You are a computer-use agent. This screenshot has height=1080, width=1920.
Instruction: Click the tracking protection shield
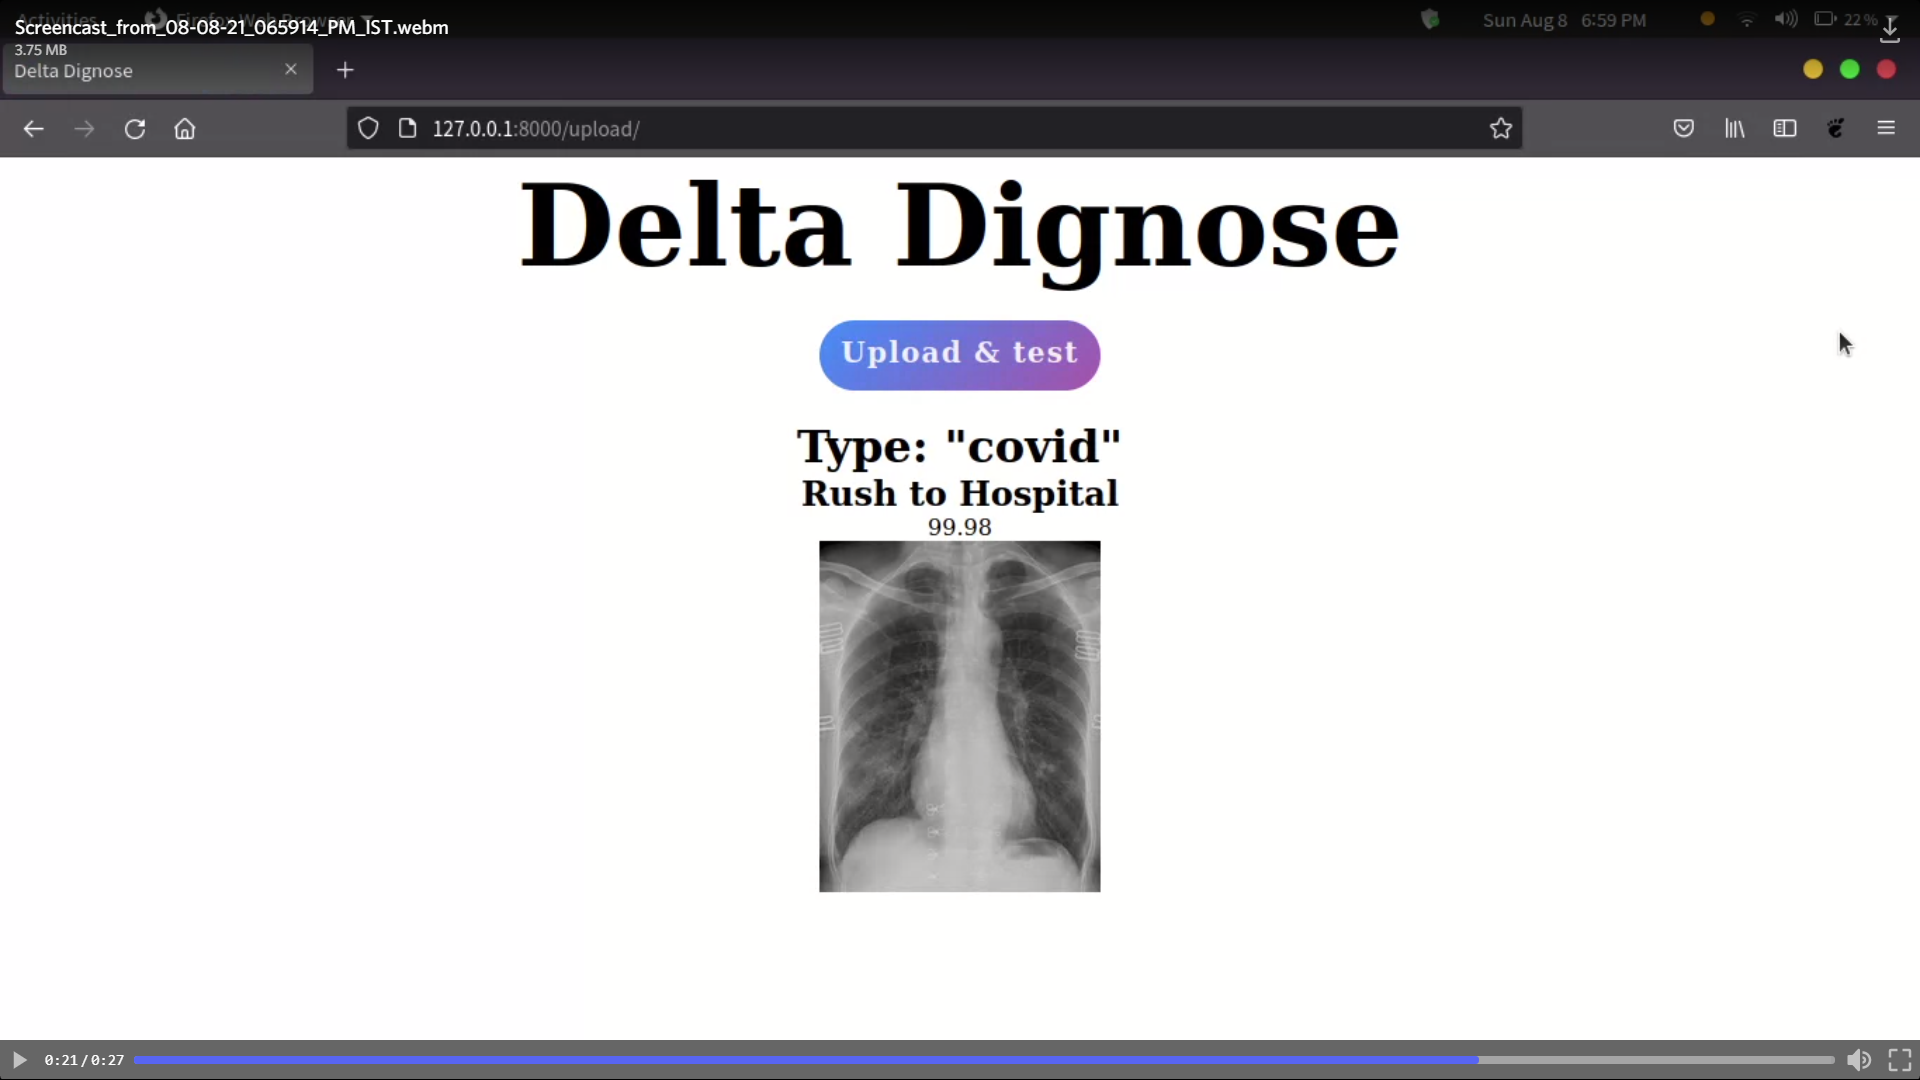tap(368, 128)
